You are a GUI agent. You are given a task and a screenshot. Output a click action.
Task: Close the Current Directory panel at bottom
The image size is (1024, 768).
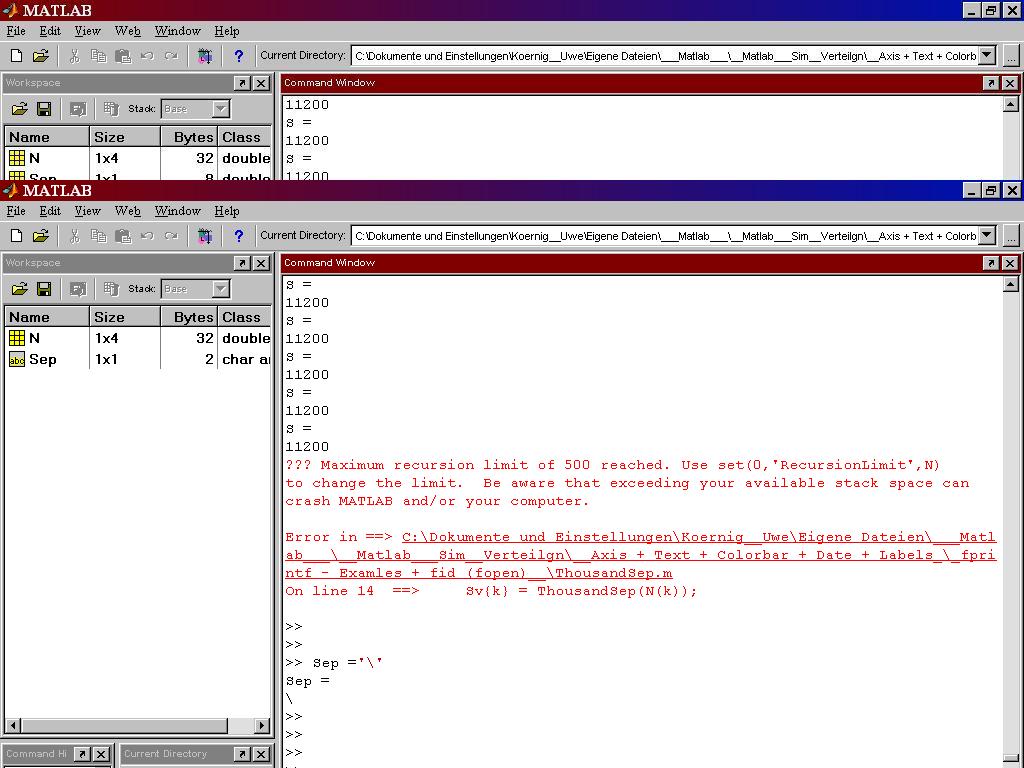(x=260, y=754)
